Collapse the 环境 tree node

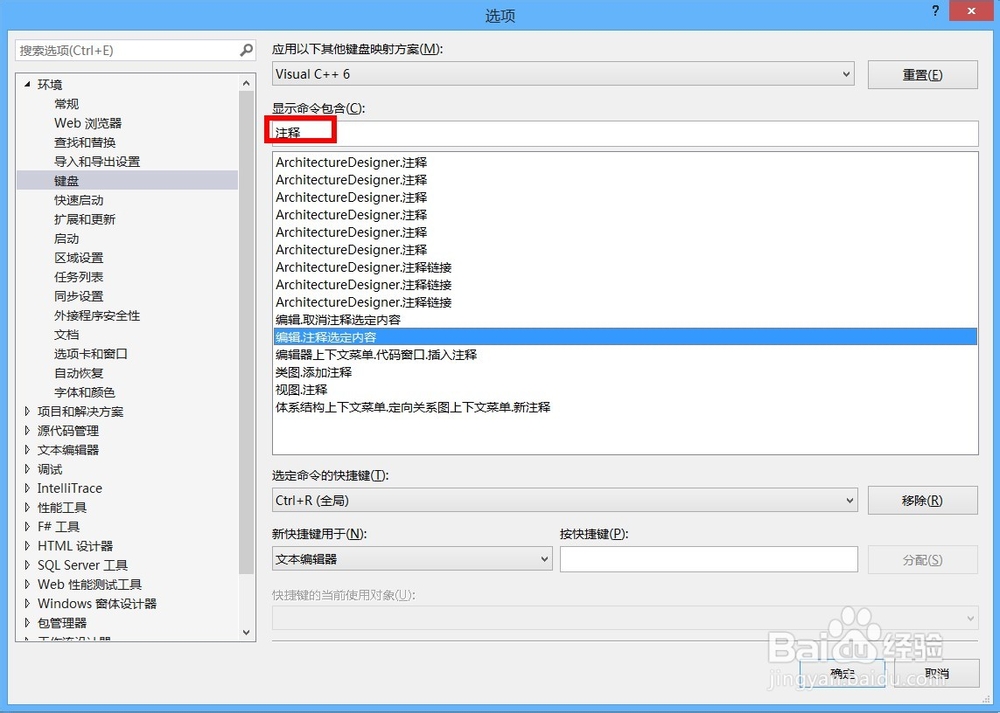click(27, 84)
